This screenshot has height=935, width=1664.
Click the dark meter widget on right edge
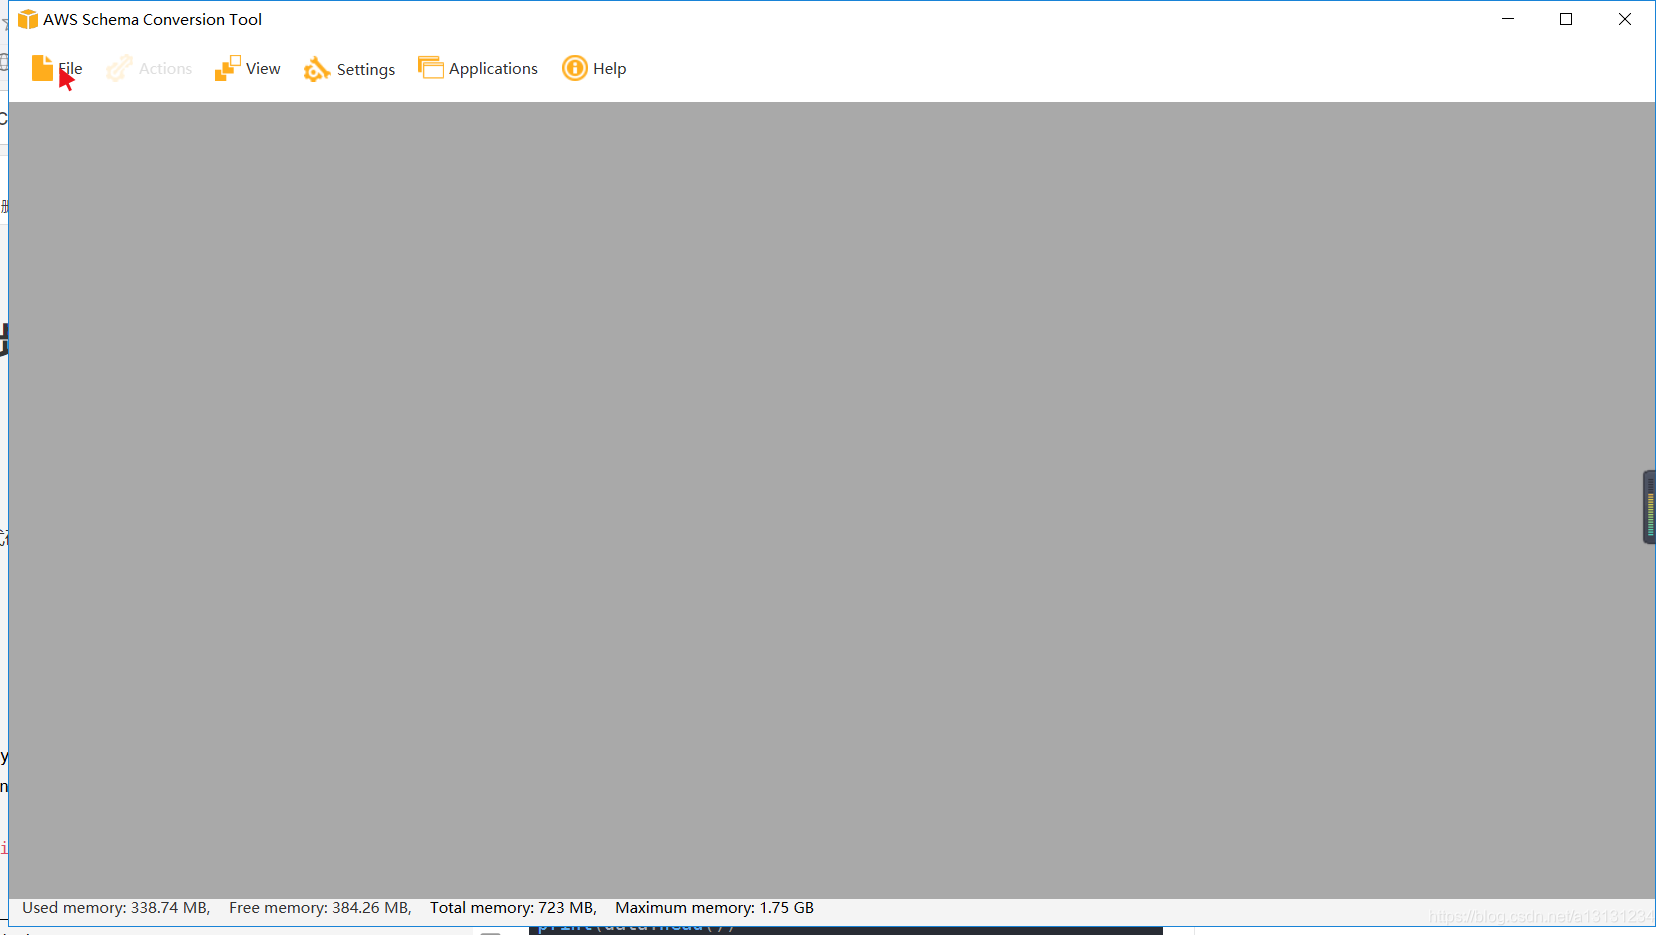(1649, 507)
